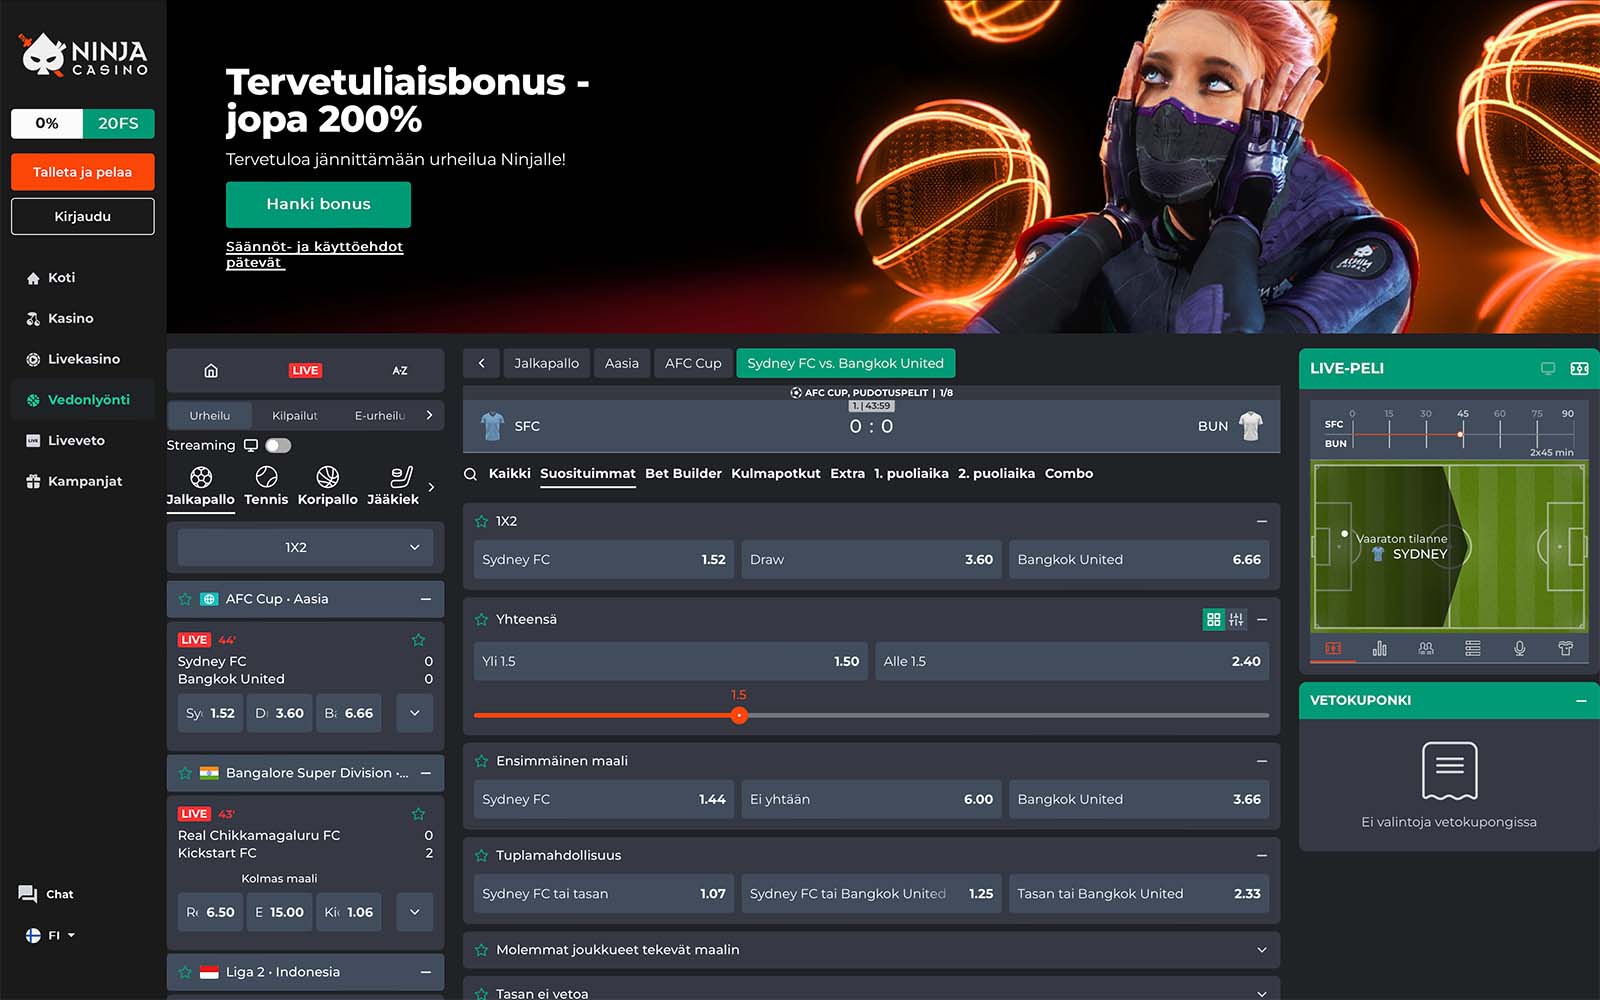Favorite the Real Chikkamagaluru FC match

(418, 814)
